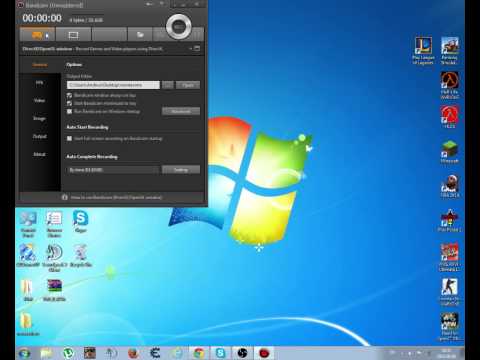Switch to the Video tab

click(40, 100)
